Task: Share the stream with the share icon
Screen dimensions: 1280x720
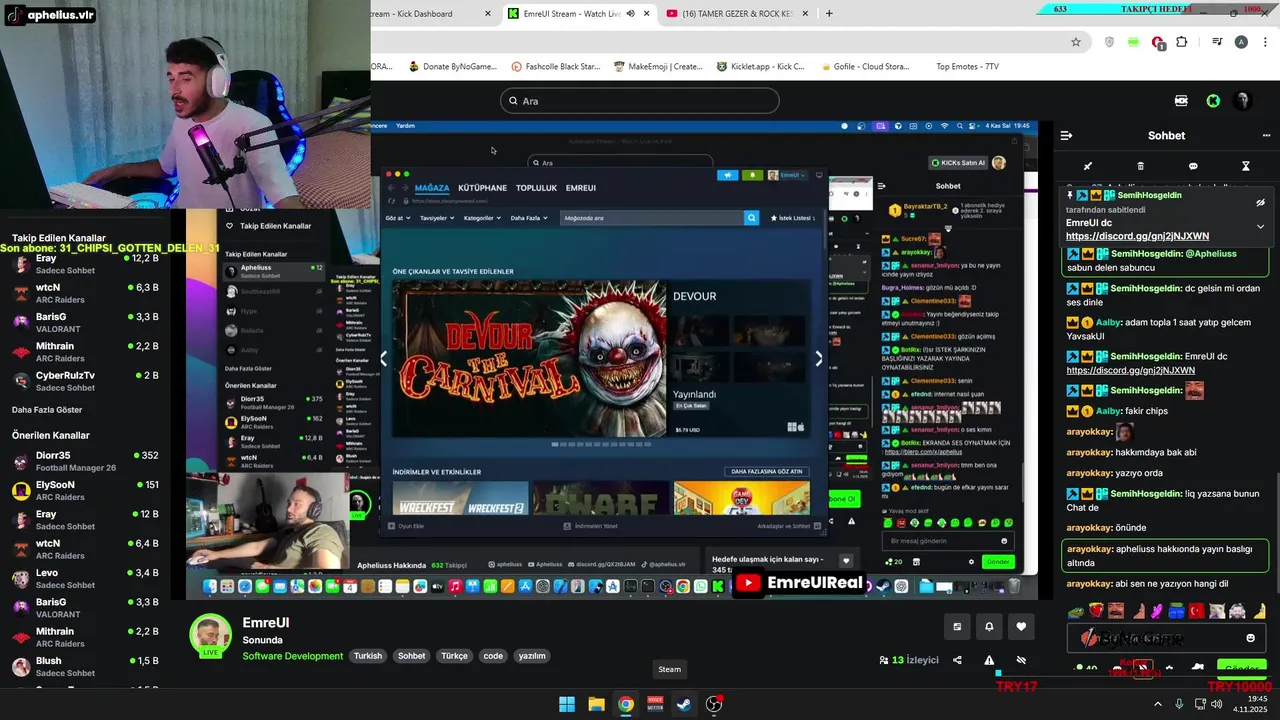Action: 957,660
